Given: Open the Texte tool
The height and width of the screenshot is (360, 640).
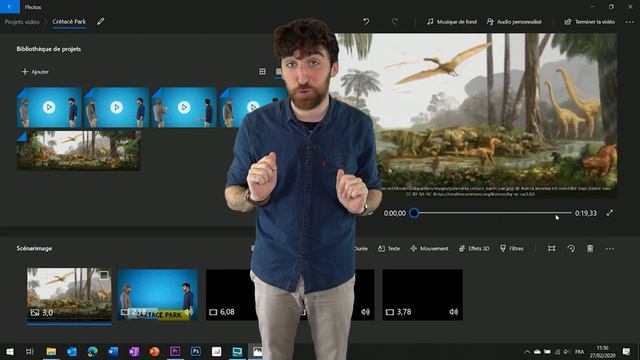Looking at the screenshot, I should click(389, 249).
